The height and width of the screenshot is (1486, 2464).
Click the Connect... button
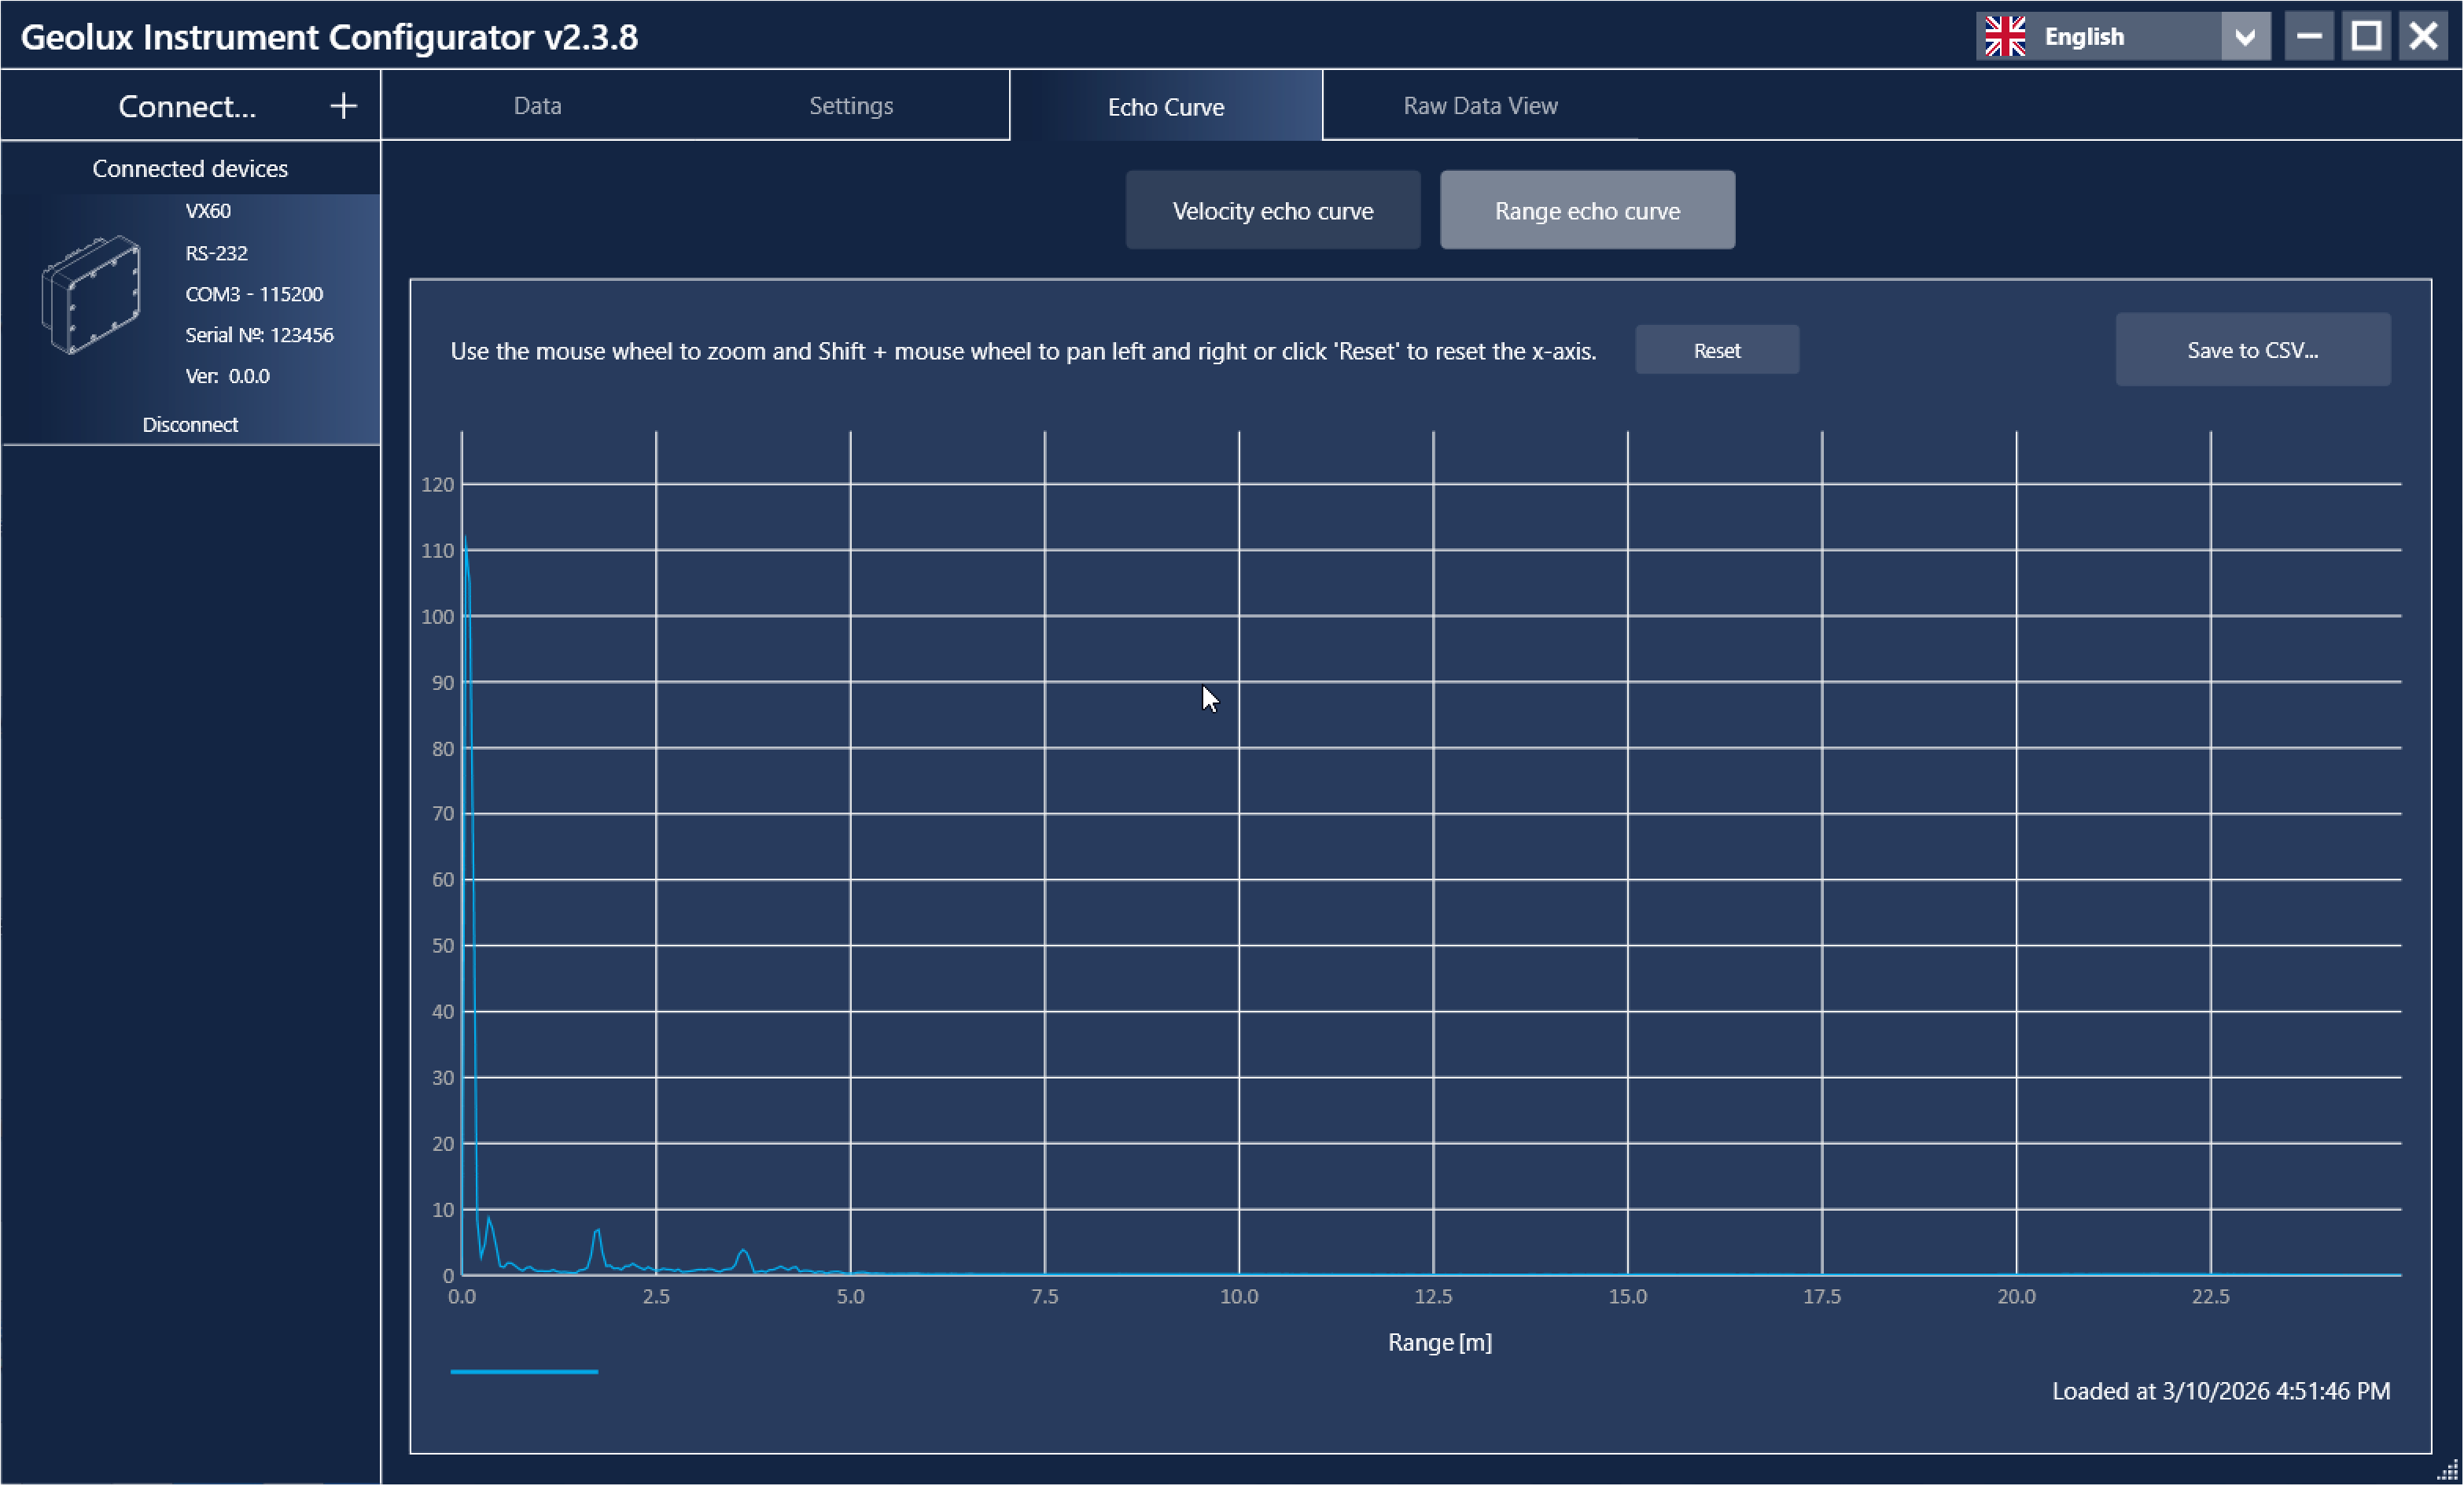(187, 106)
